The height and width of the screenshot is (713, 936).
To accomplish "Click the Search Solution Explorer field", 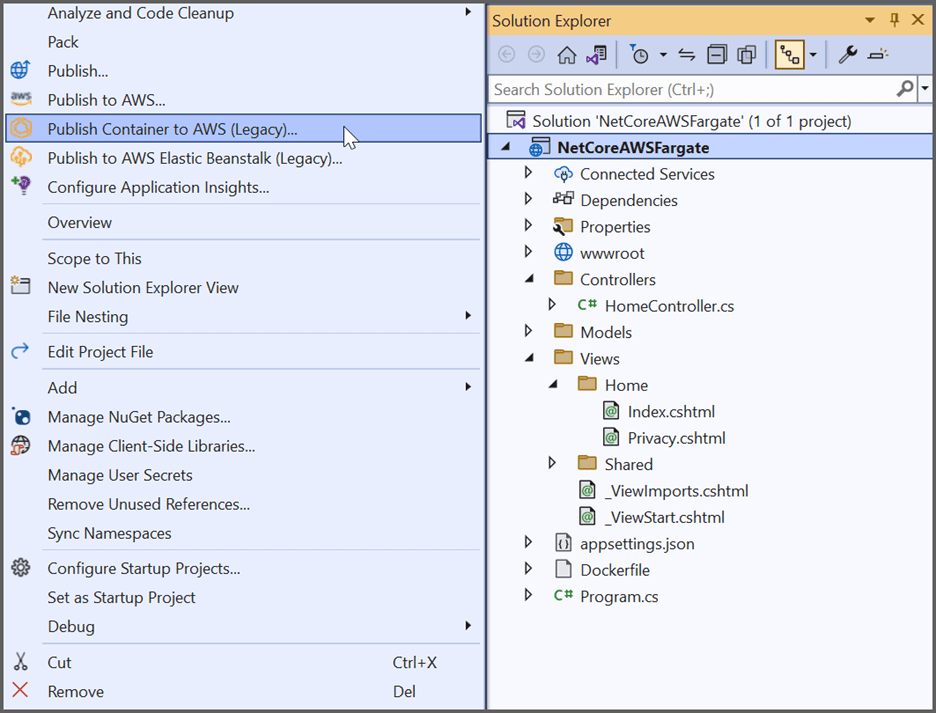I will point(692,89).
